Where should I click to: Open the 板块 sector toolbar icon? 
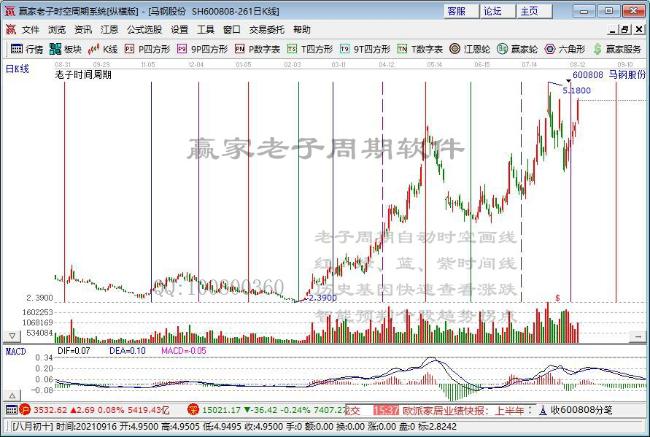[65, 49]
